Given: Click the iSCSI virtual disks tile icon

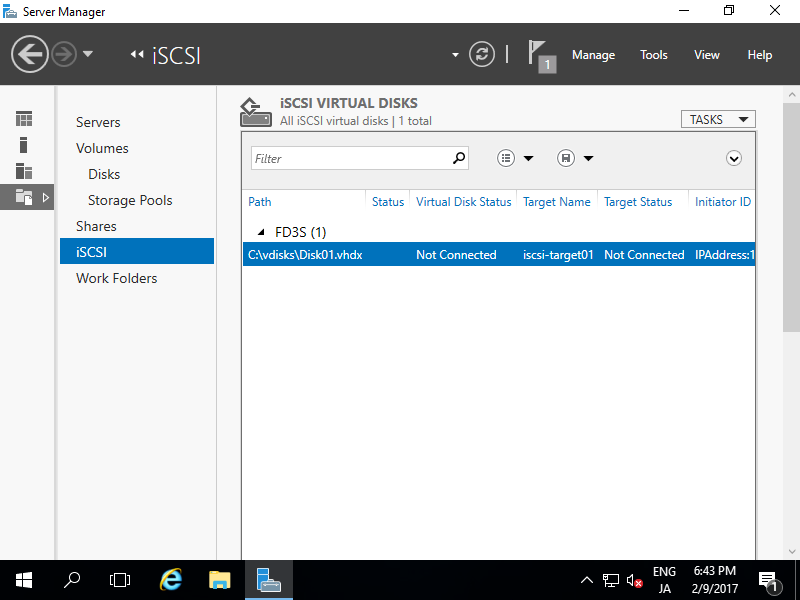Looking at the screenshot, I should [256, 112].
